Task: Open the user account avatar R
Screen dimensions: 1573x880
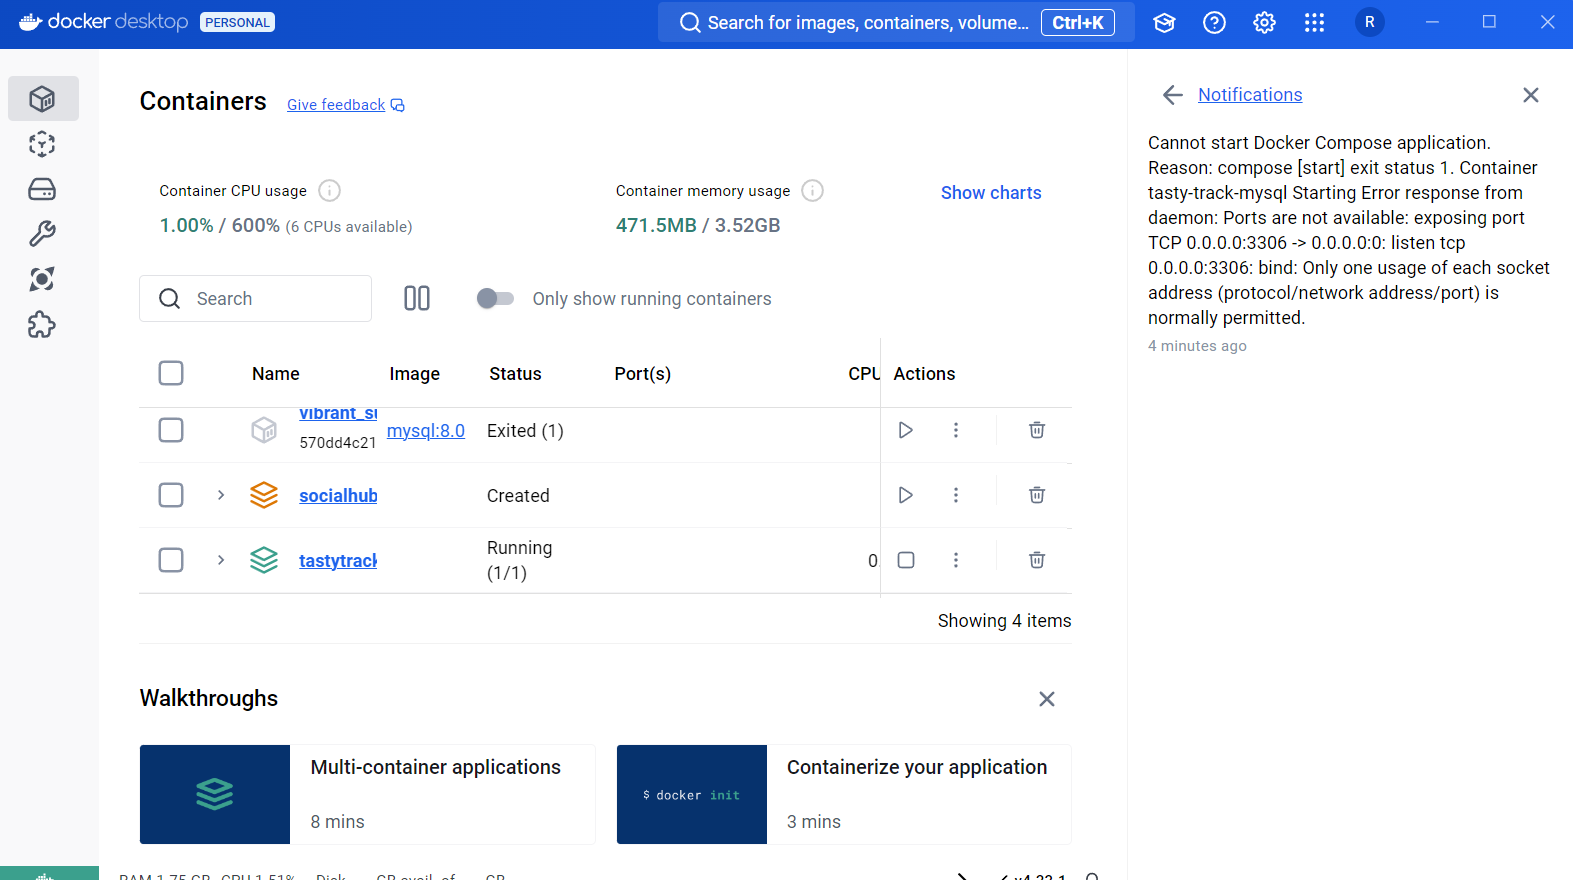Action: 1369,22
